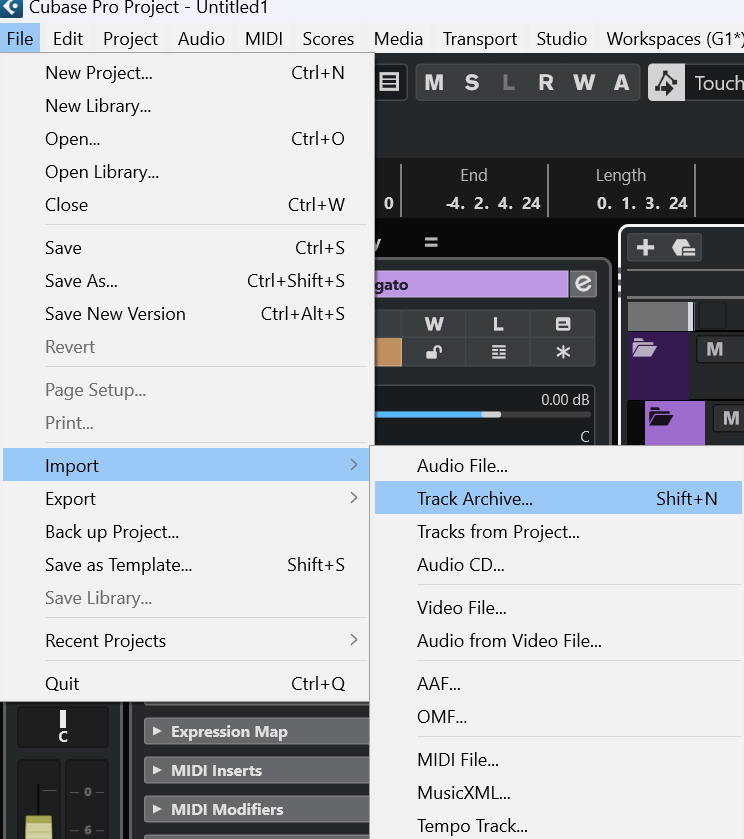Choose Audio from Video File... option

pyautogui.click(x=558, y=640)
